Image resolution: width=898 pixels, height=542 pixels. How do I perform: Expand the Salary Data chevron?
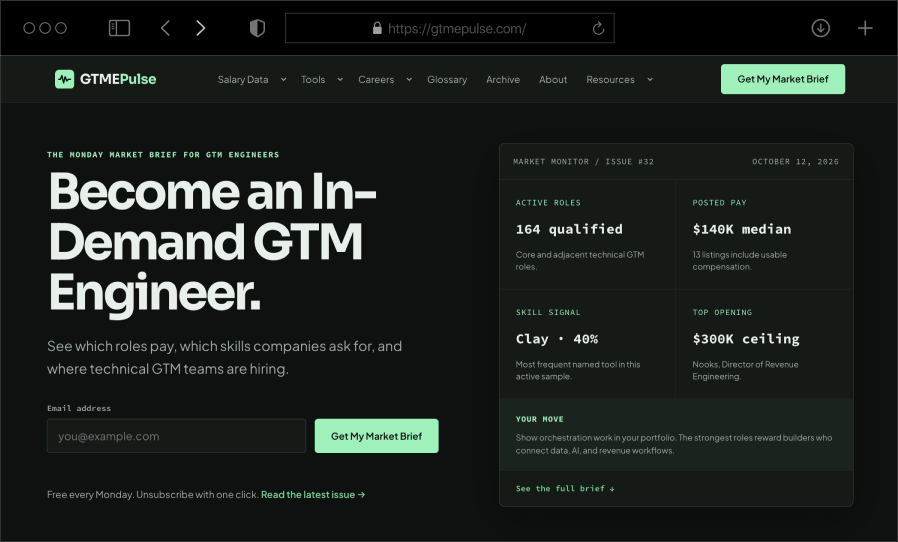pyautogui.click(x=283, y=80)
